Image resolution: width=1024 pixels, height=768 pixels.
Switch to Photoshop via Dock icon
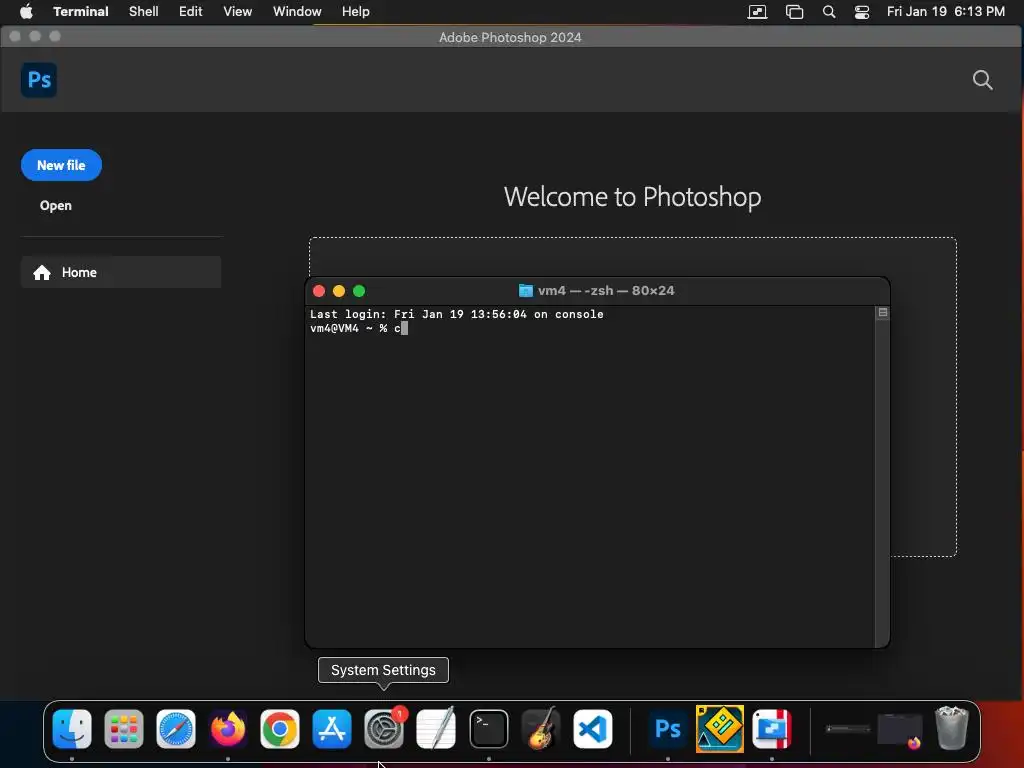[x=667, y=729]
